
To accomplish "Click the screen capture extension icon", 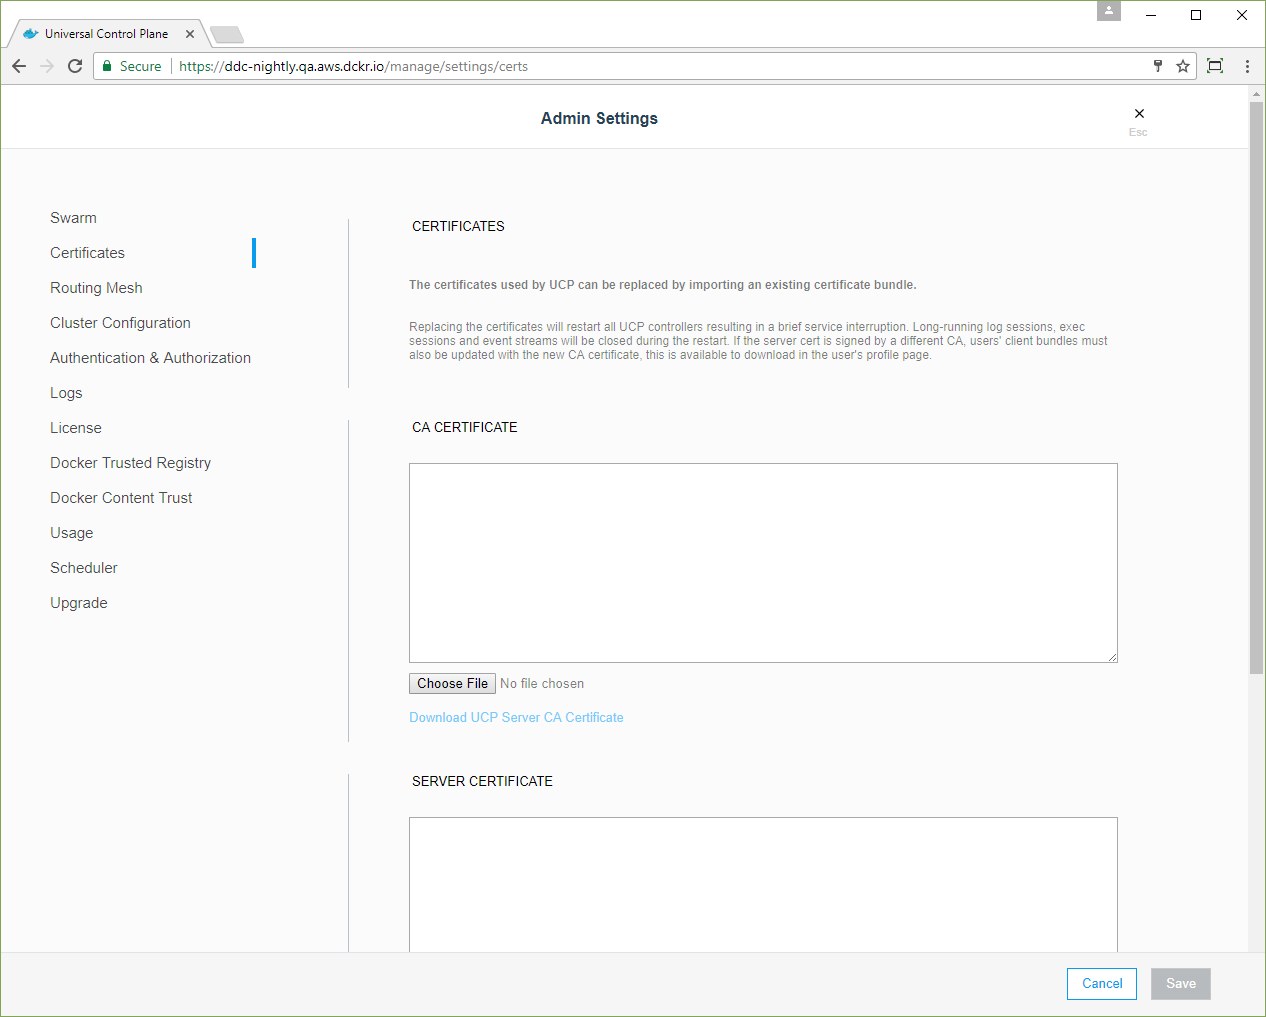I will [1215, 66].
